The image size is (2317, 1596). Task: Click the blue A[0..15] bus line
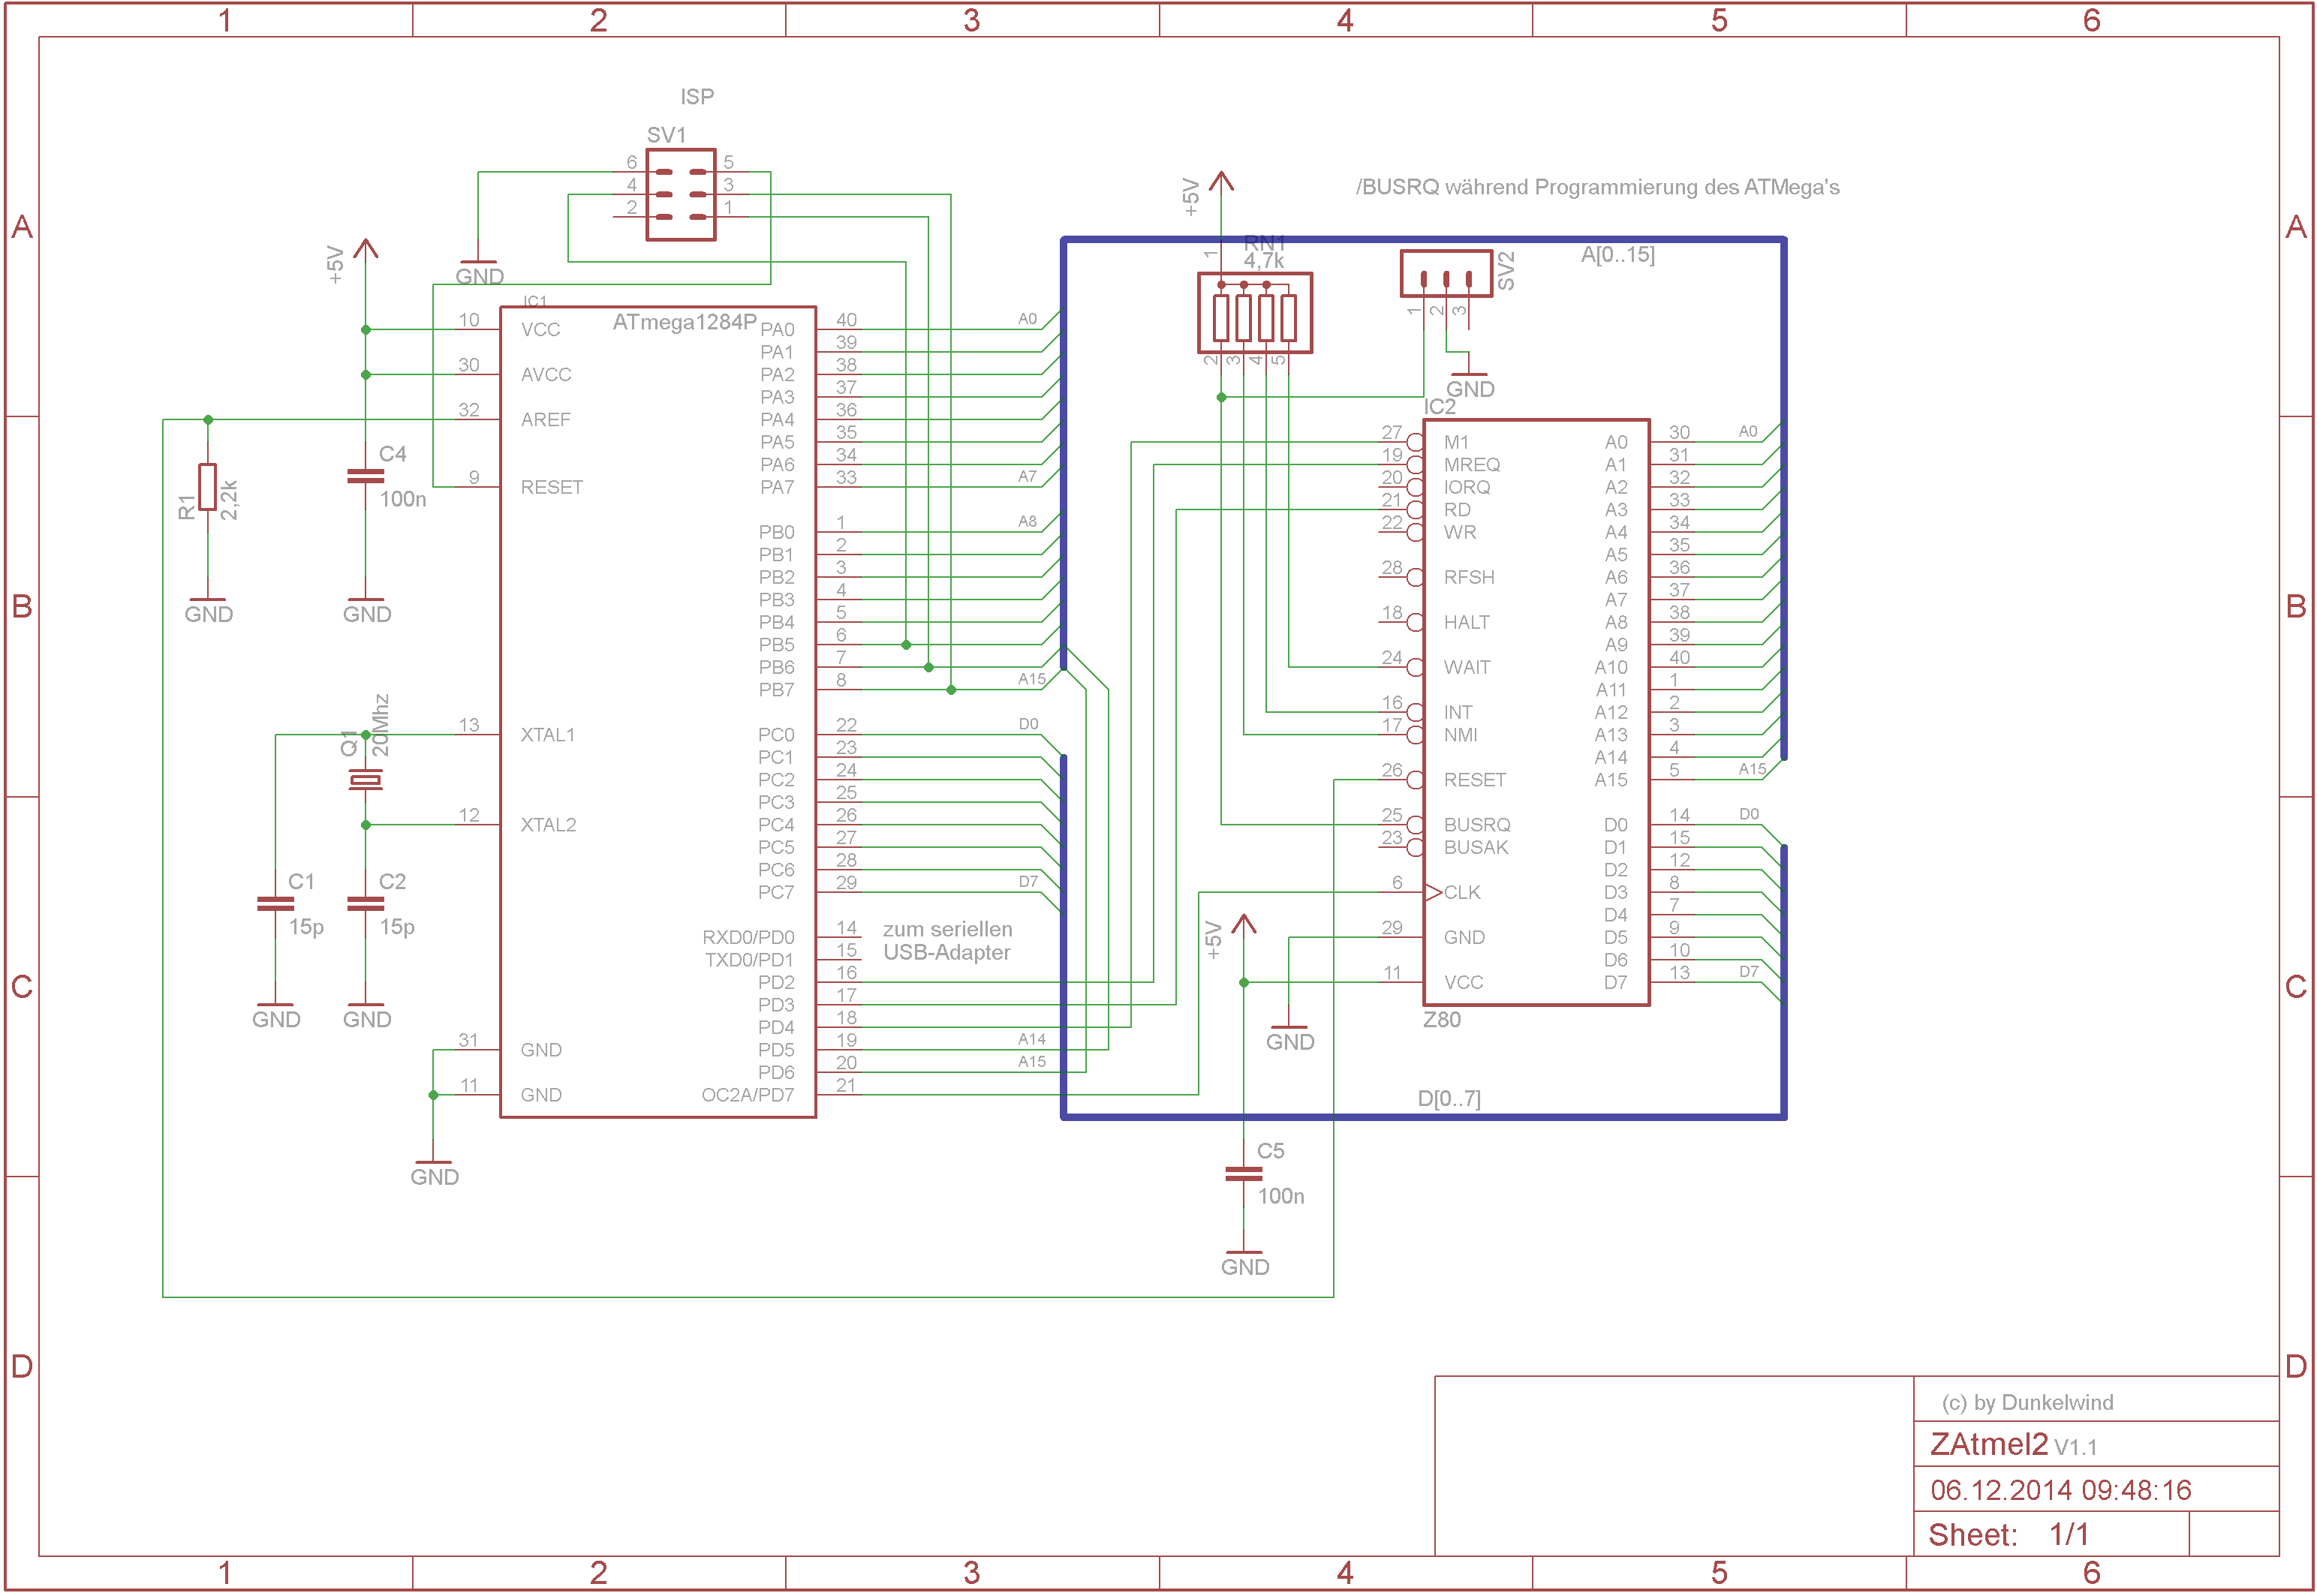[x=1423, y=240]
